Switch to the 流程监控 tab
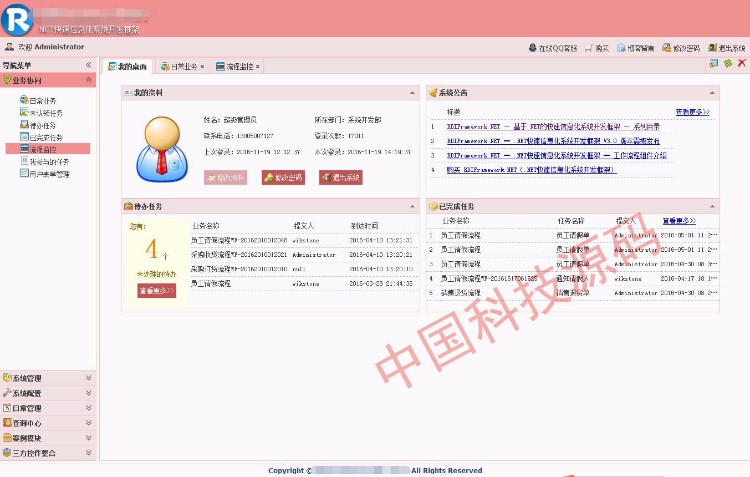750x477 pixels. 238,67
